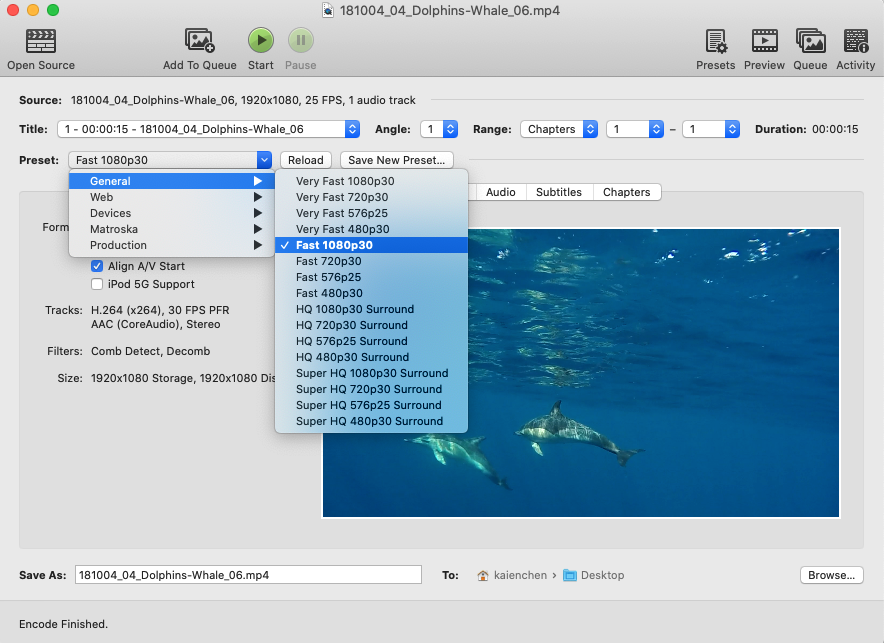Click the file icon in the title bar
This screenshot has height=643, width=884.
click(328, 10)
